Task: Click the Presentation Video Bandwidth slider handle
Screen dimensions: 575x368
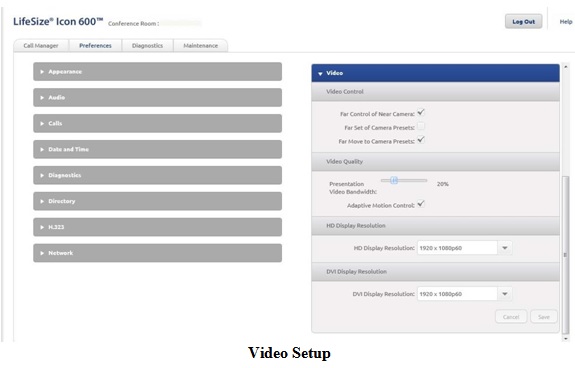Action: point(394,180)
